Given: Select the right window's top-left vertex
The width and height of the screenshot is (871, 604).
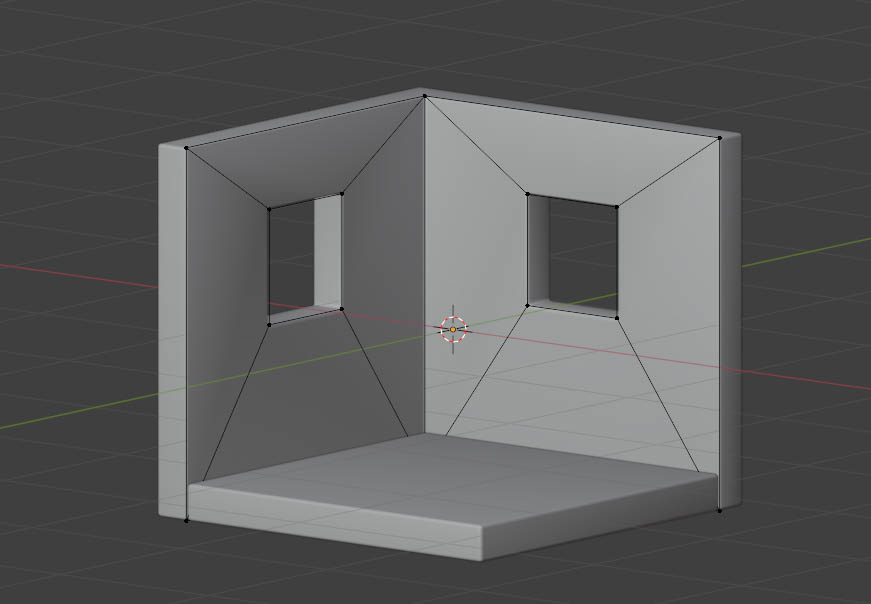Looking at the screenshot, I should pos(527,194).
